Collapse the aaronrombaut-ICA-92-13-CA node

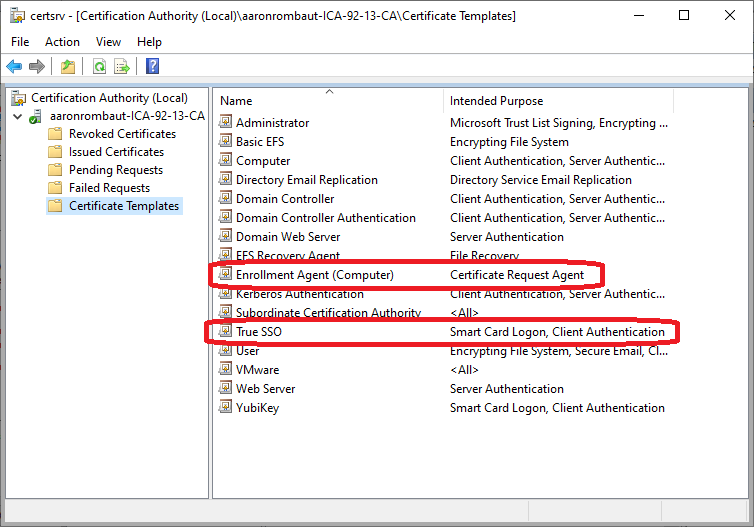(x=17, y=116)
